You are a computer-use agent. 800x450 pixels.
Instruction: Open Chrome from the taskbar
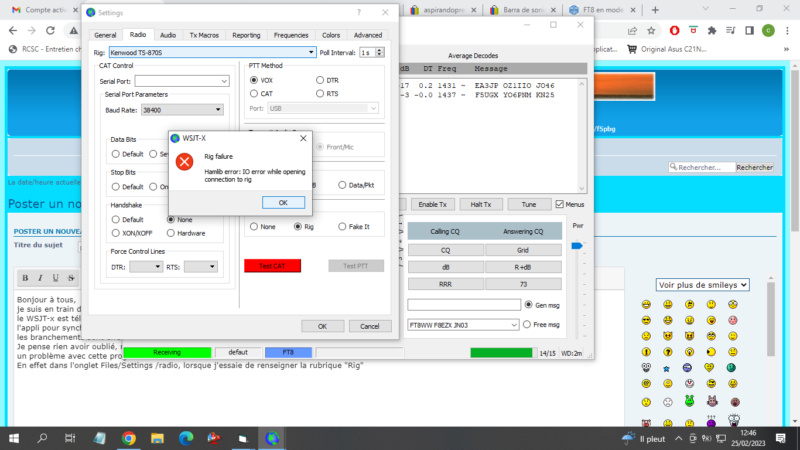pyautogui.click(x=129, y=438)
